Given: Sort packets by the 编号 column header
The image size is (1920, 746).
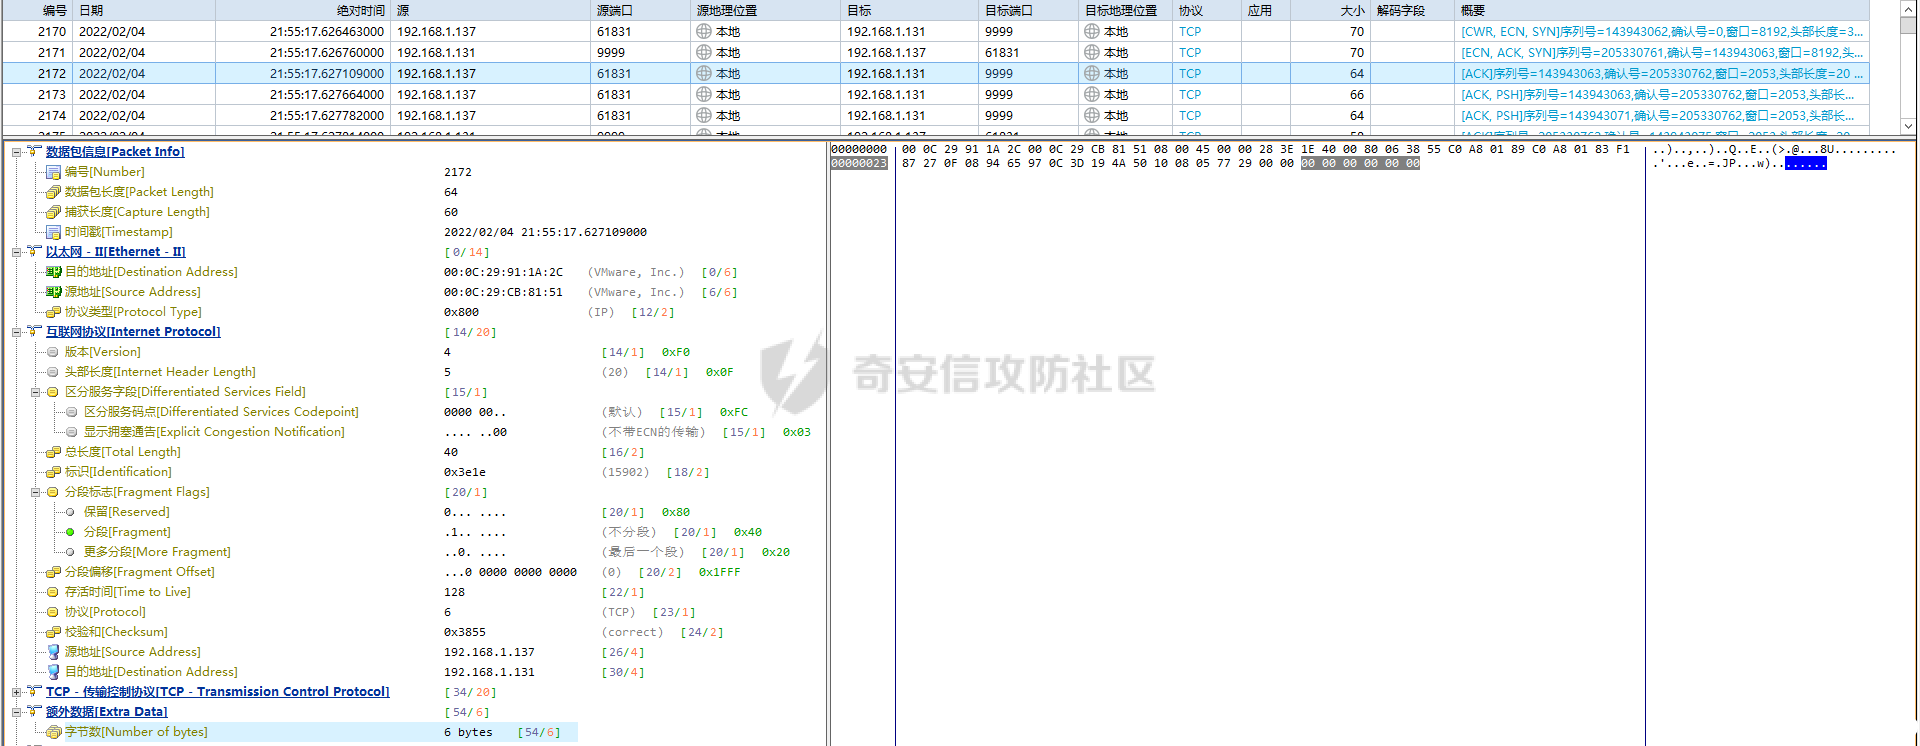Looking at the screenshot, I should pyautogui.click(x=37, y=10).
